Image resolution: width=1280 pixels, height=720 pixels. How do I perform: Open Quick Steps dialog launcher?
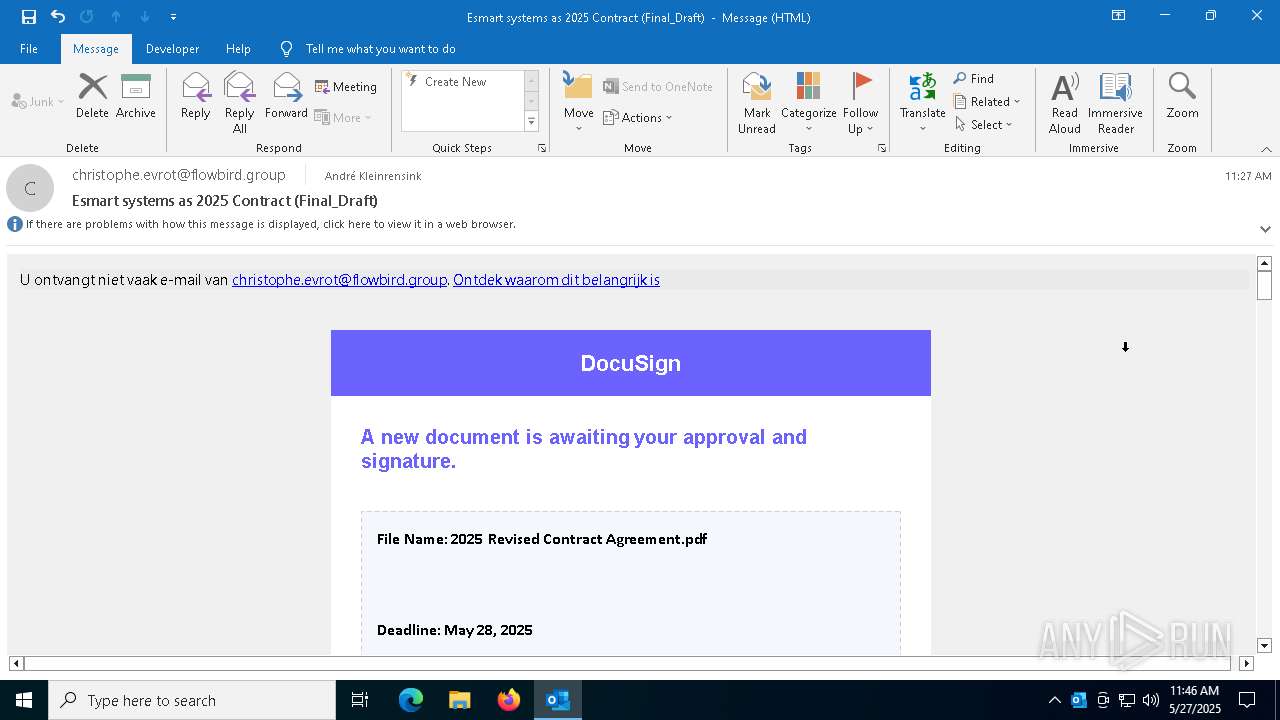542,148
